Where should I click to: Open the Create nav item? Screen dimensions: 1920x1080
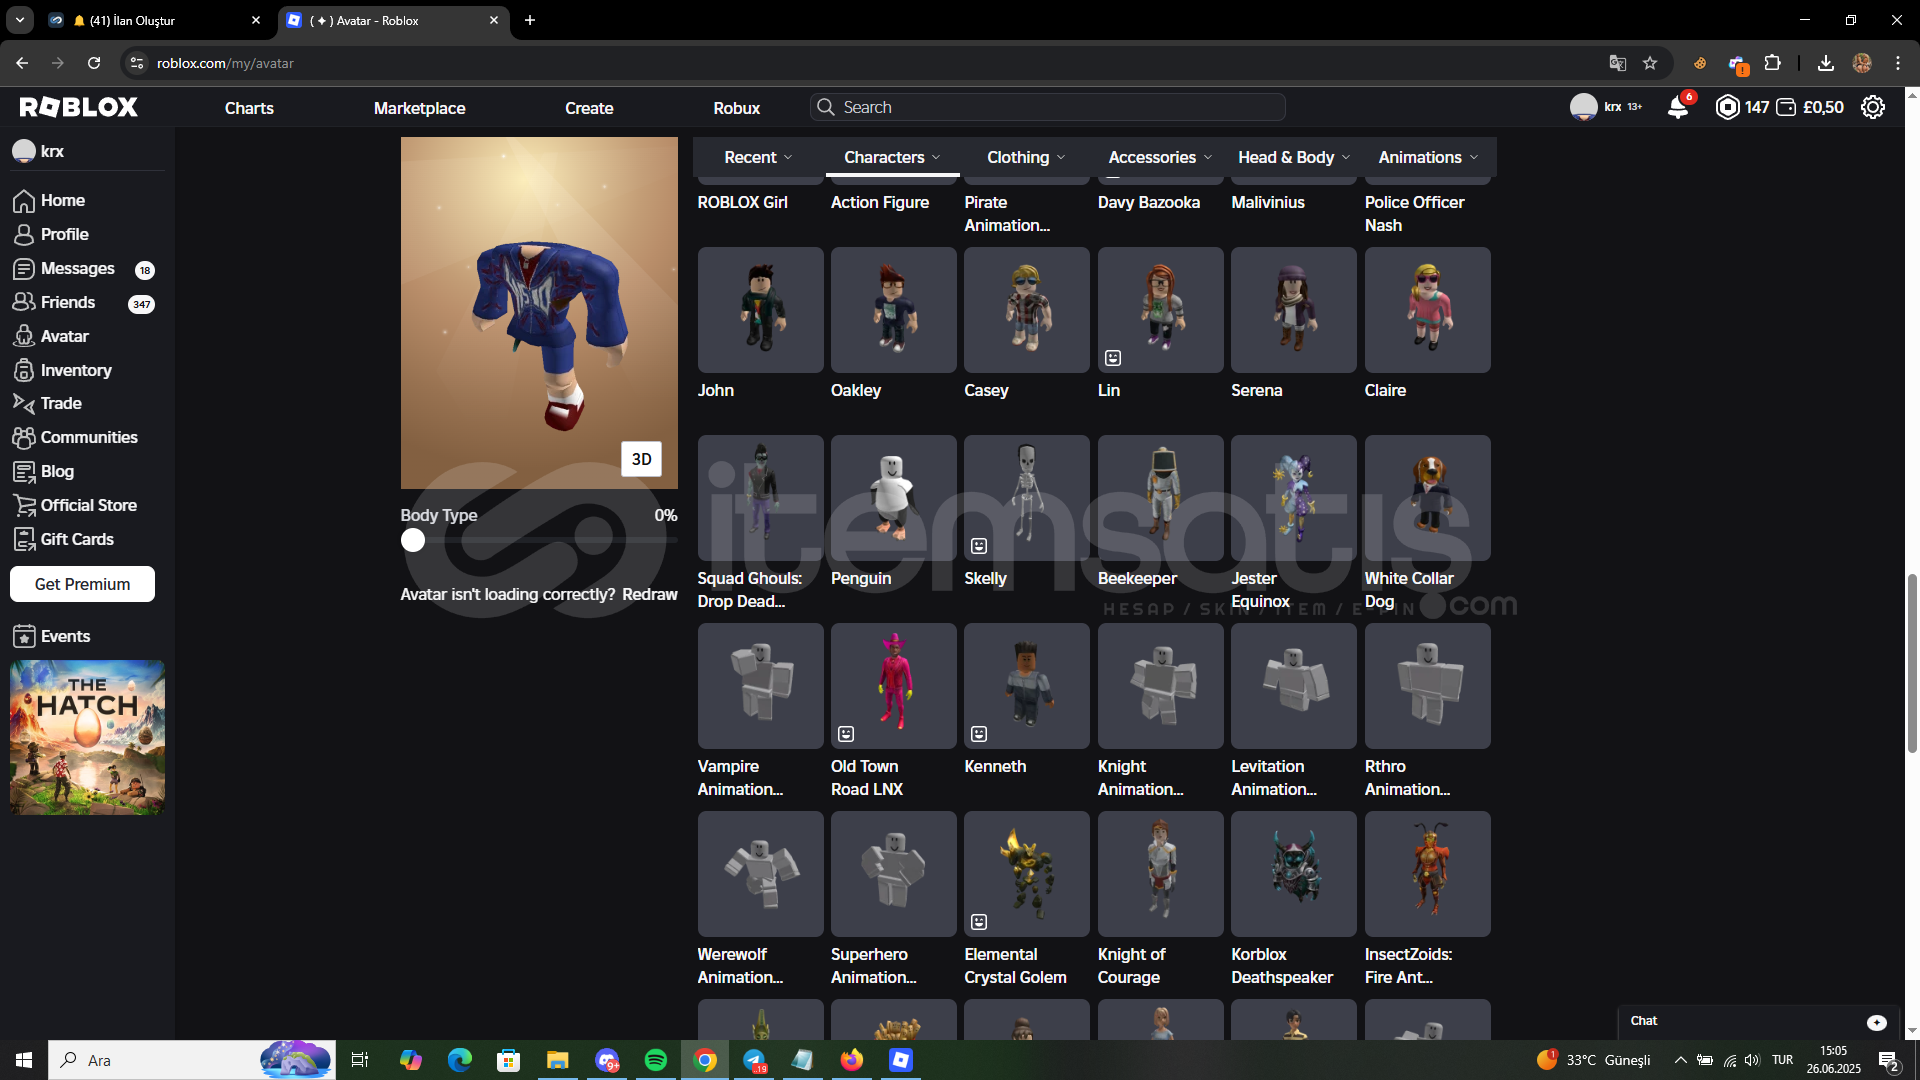589,108
